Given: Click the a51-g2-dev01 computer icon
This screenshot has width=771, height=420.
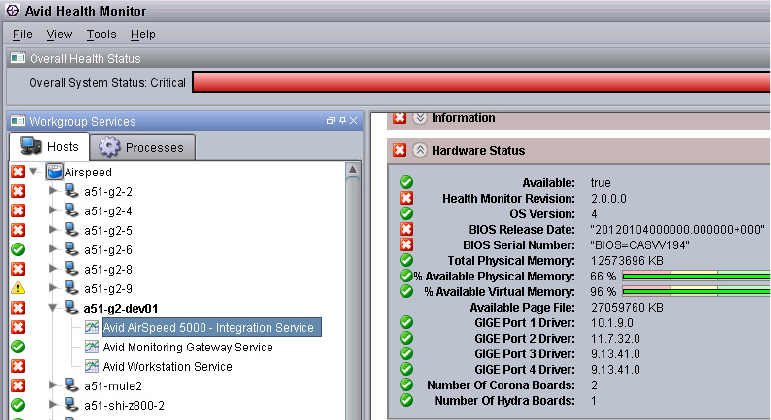Looking at the screenshot, I should tap(71, 308).
